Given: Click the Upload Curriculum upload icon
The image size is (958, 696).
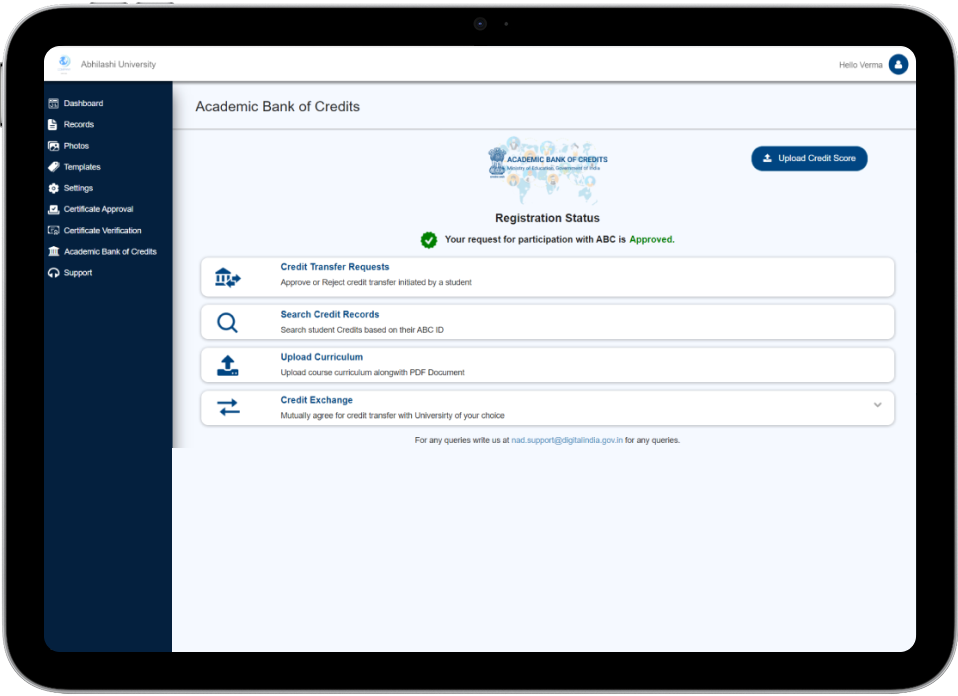Looking at the screenshot, I should point(227,364).
